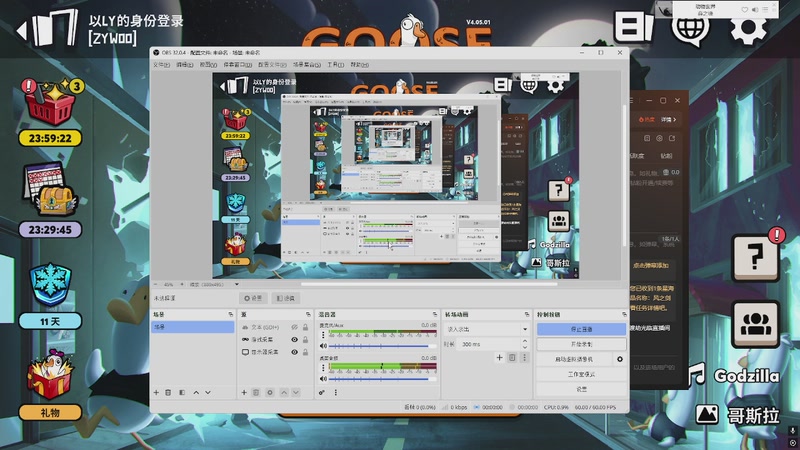Open source properties gear in the 源 panel toolbar

(270, 392)
